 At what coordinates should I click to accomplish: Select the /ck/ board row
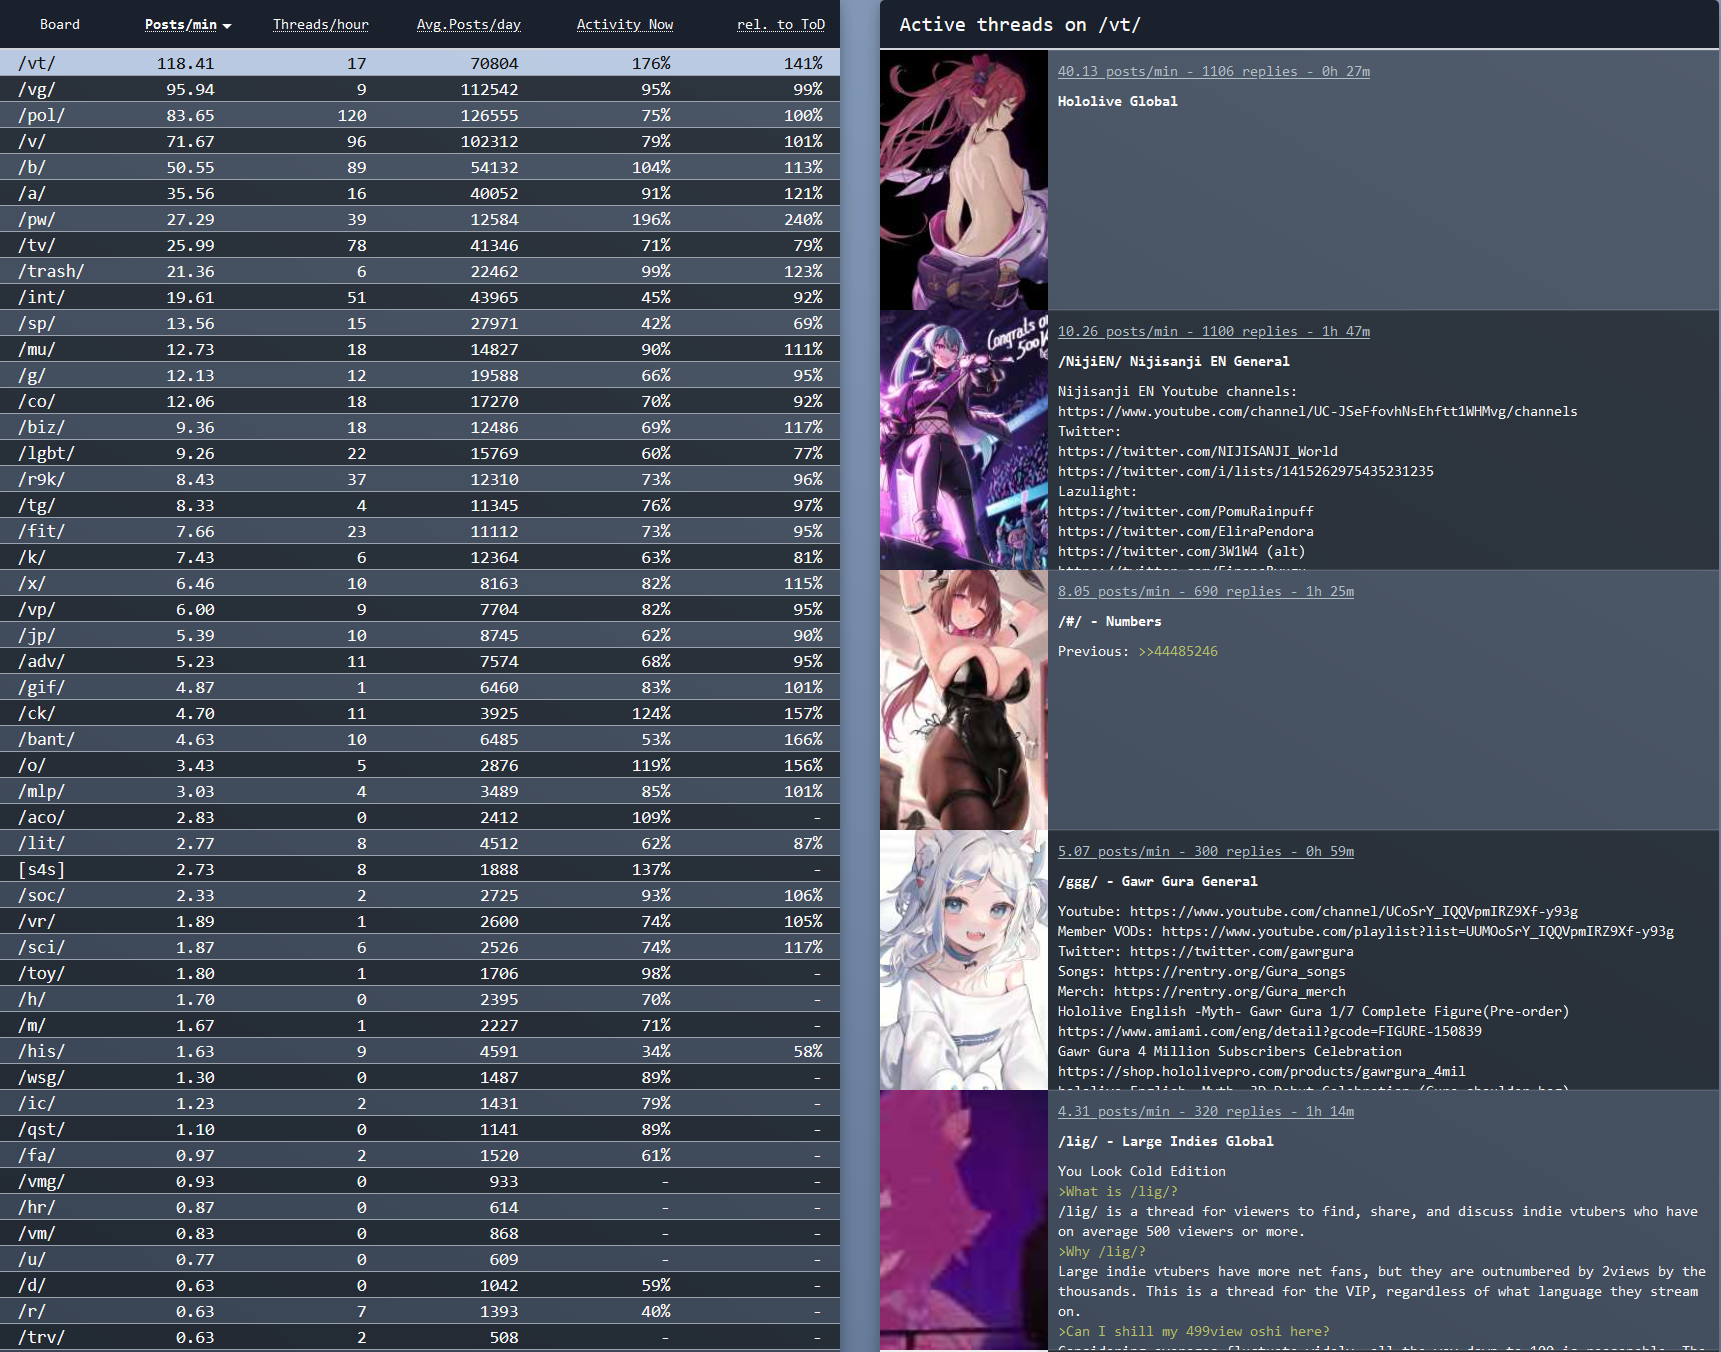click(420, 713)
